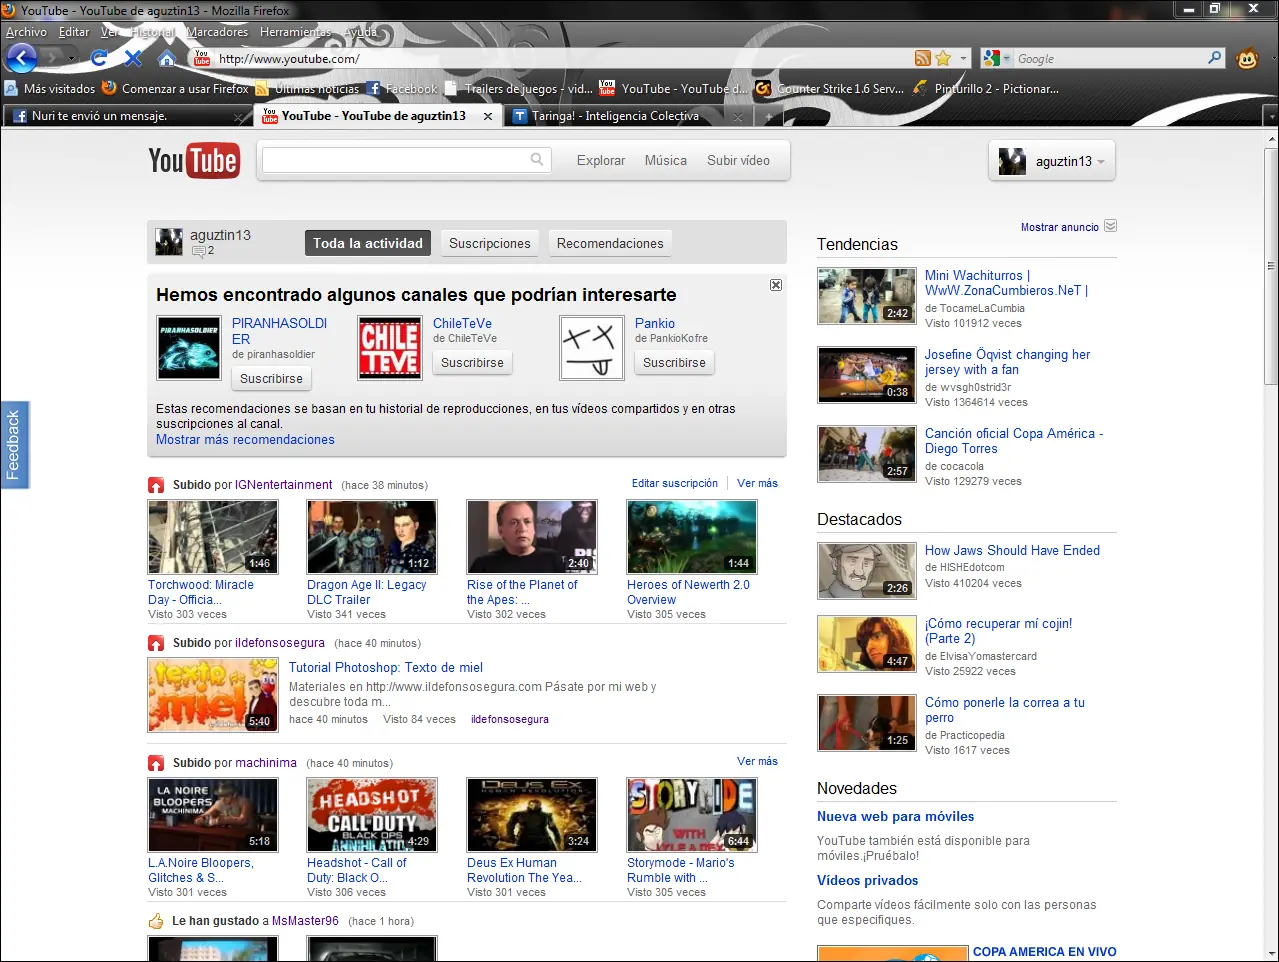The image size is (1279, 962).
Task: Open a new tab with the plus button
Action: click(769, 117)
